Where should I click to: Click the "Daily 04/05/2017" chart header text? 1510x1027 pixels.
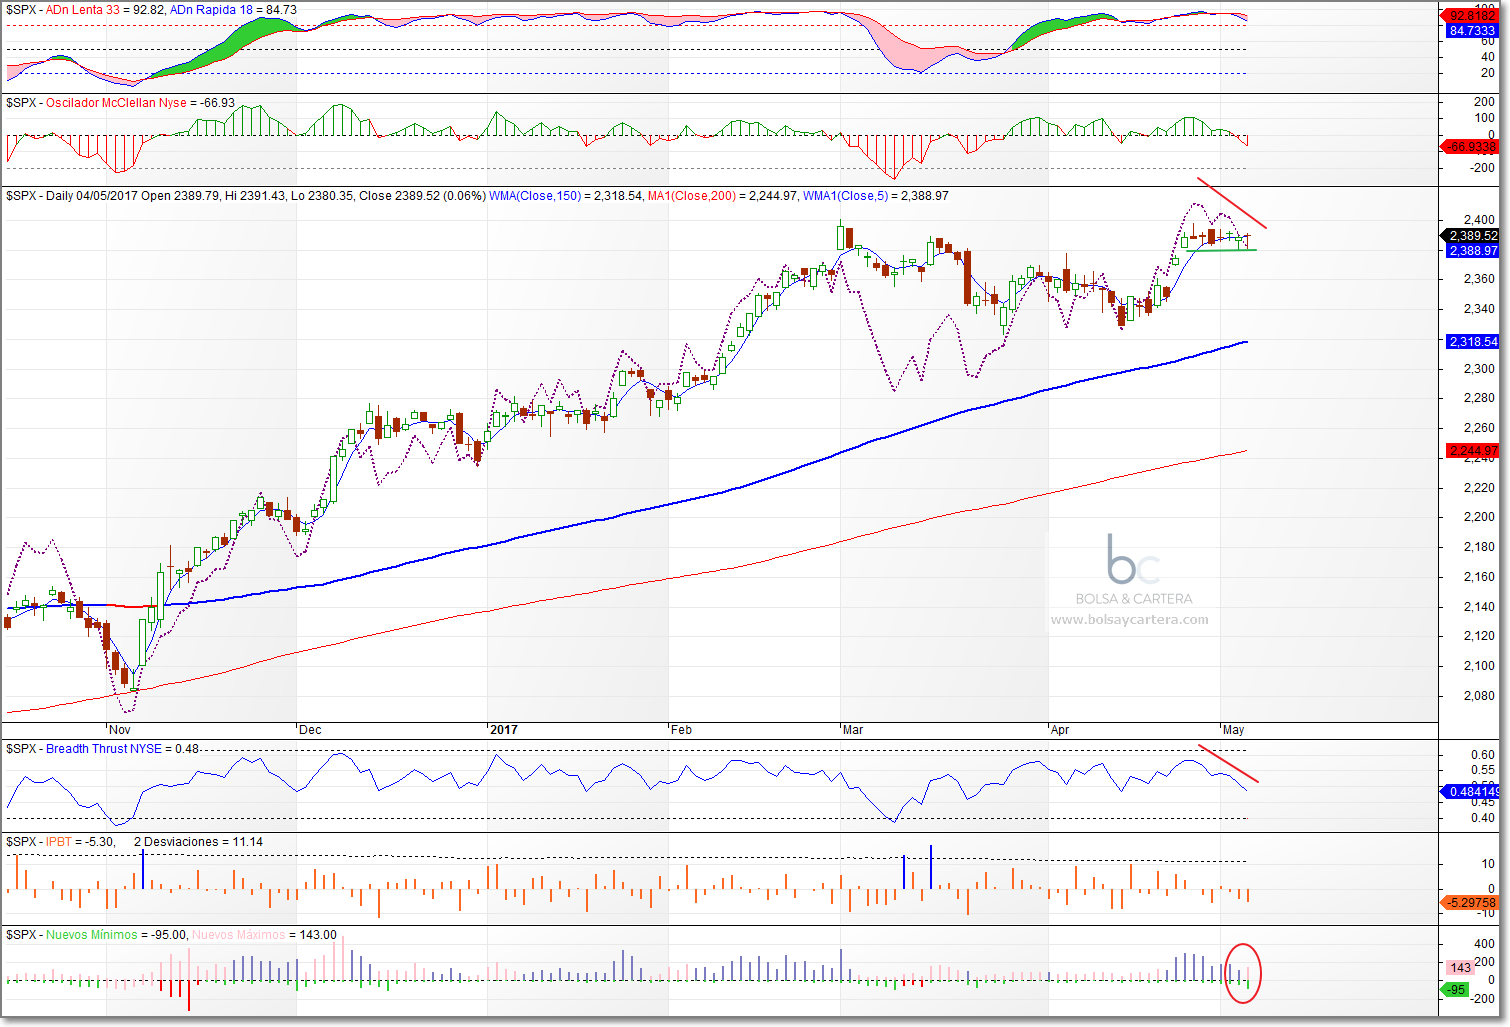coord(92,196)
